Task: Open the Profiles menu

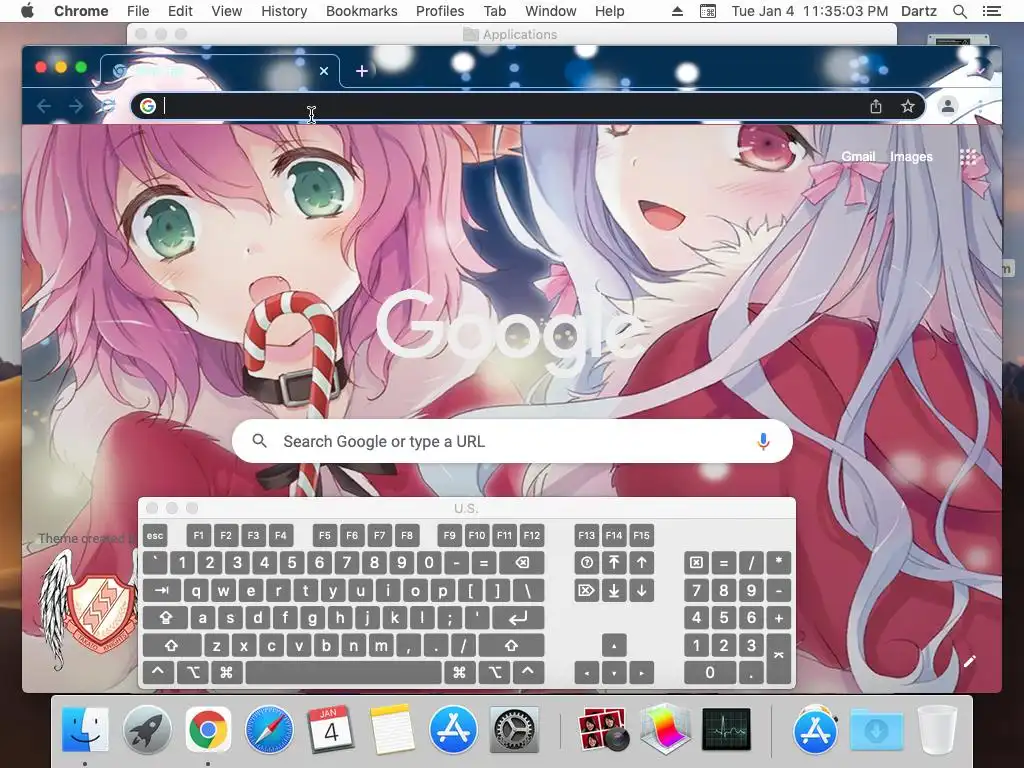Action: 440,11
